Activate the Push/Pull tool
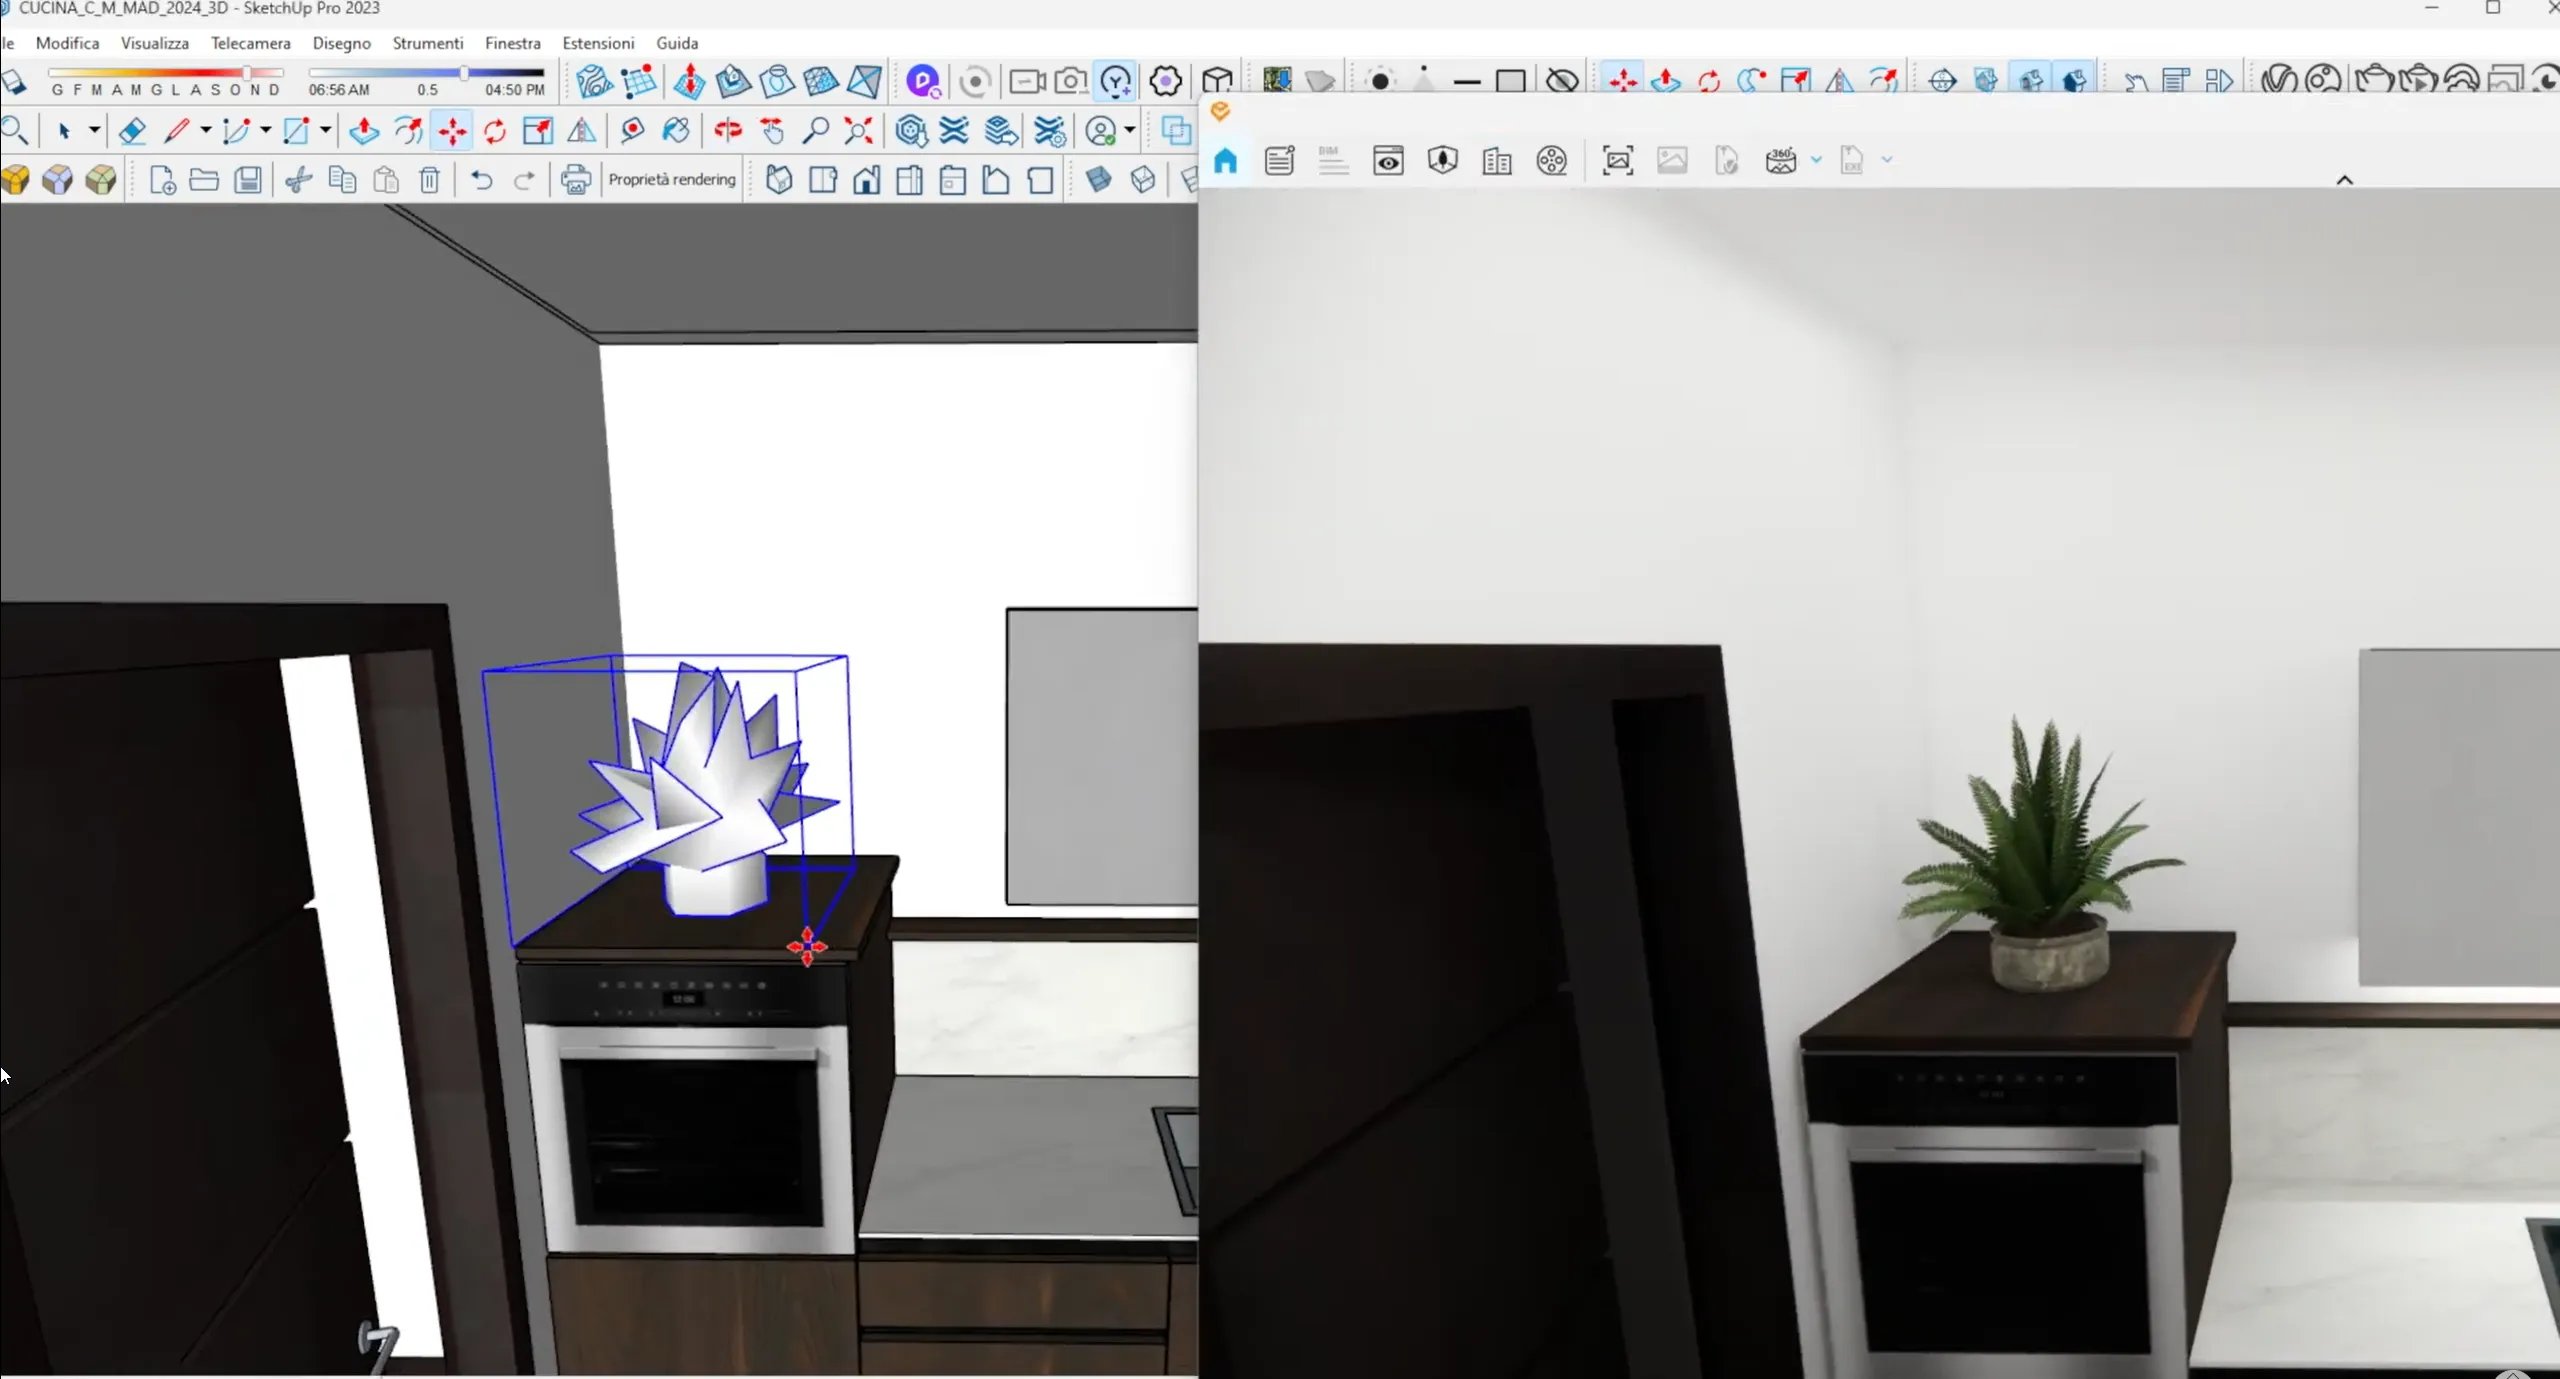Image resolution: width=2560 pixels, height=1379 pixels. [364, 131]
